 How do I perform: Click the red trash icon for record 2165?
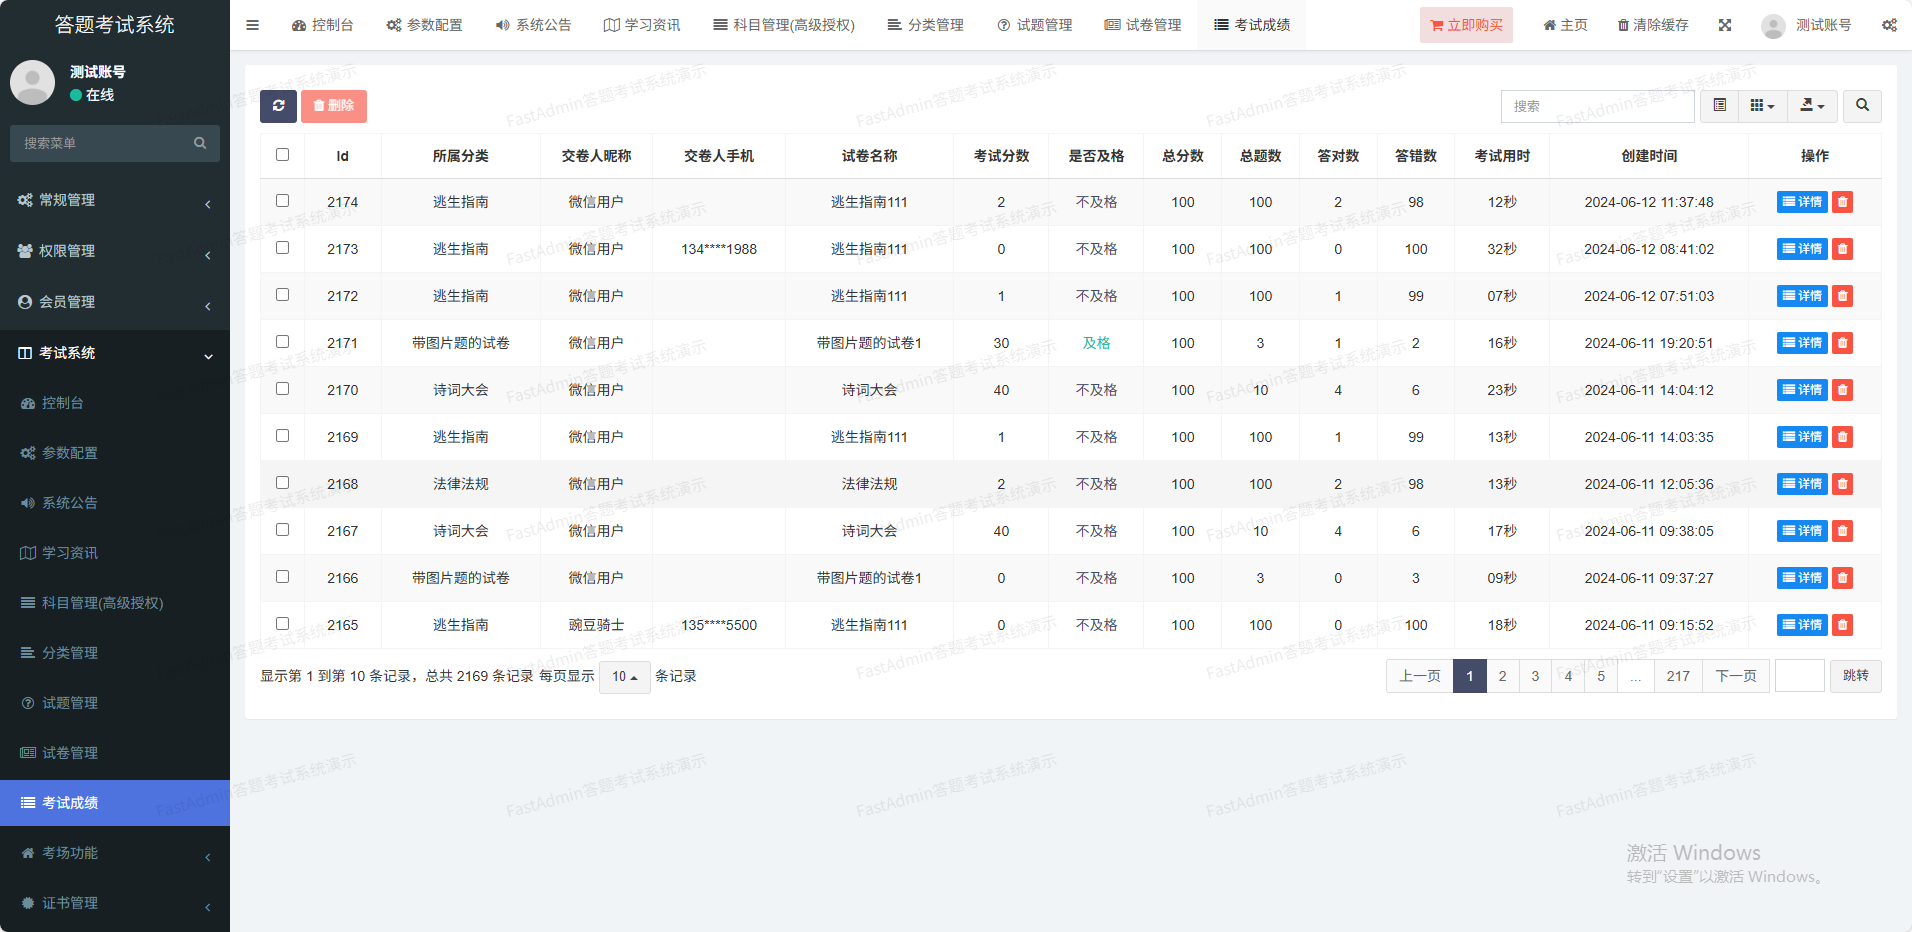(1842, 625)
